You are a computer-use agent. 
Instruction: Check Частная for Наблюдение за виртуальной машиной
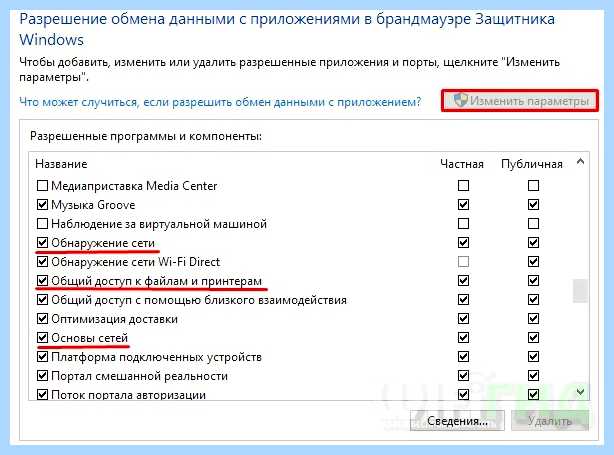pyautogui.click(x=463, y=224)
